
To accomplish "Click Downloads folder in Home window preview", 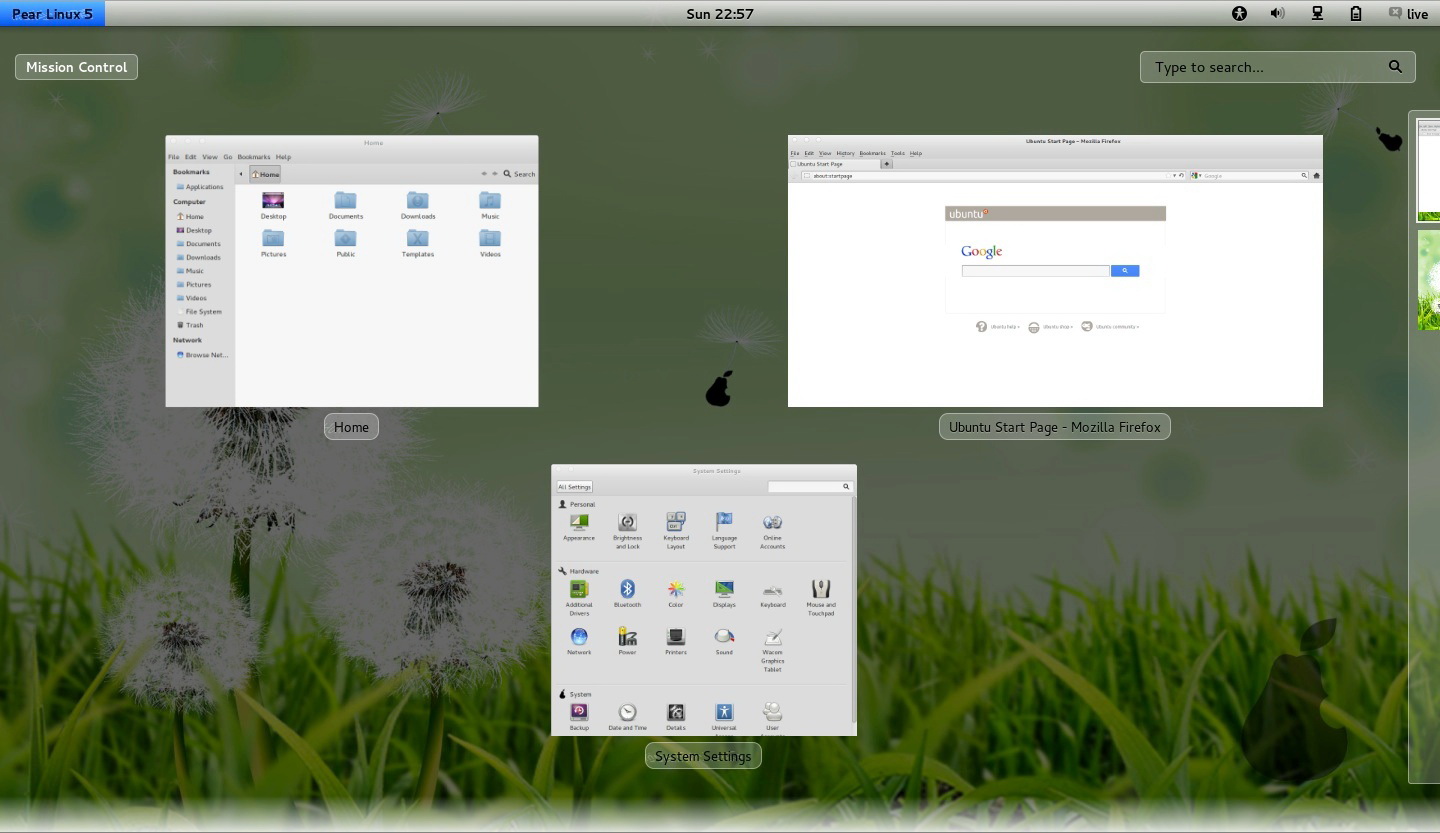I will pos(418,205).
